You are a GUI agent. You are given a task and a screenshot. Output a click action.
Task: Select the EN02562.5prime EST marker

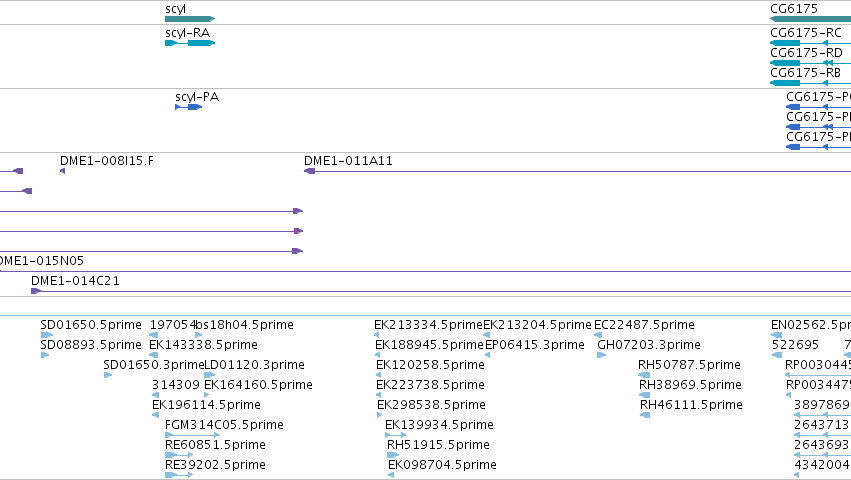tap(777, 335)
